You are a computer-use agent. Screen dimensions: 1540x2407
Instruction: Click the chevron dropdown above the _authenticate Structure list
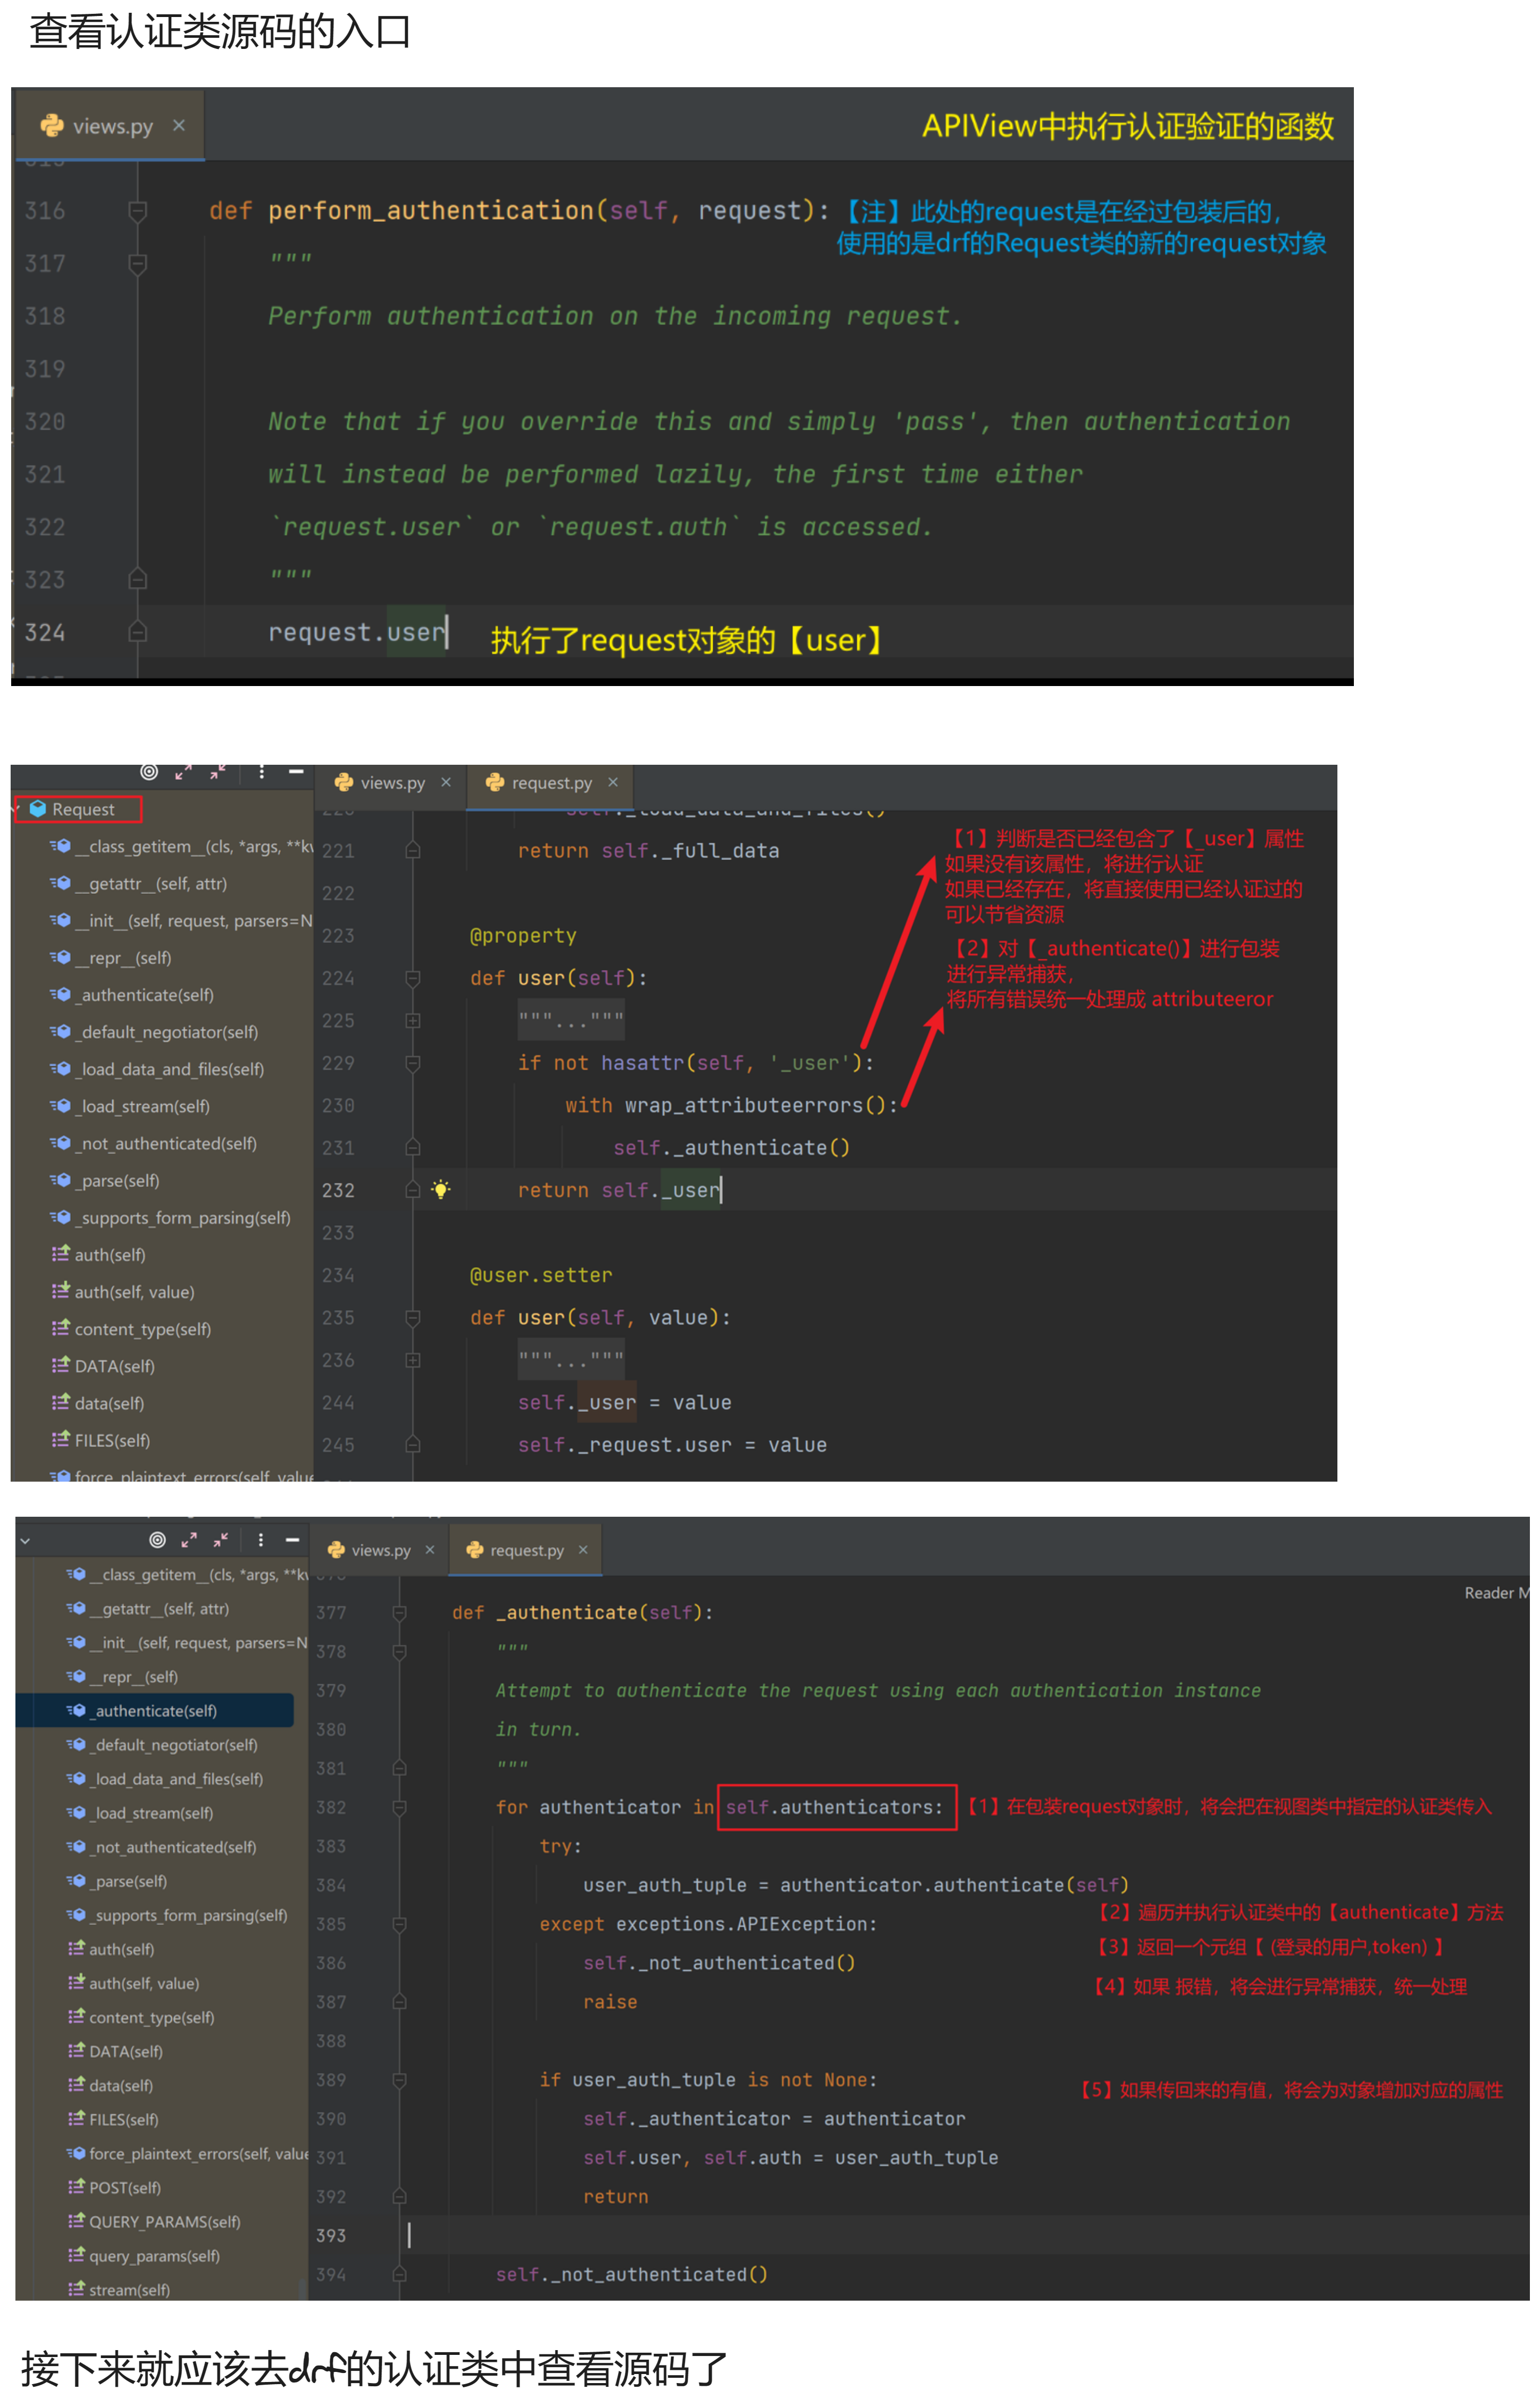(x=25, y=1541)
